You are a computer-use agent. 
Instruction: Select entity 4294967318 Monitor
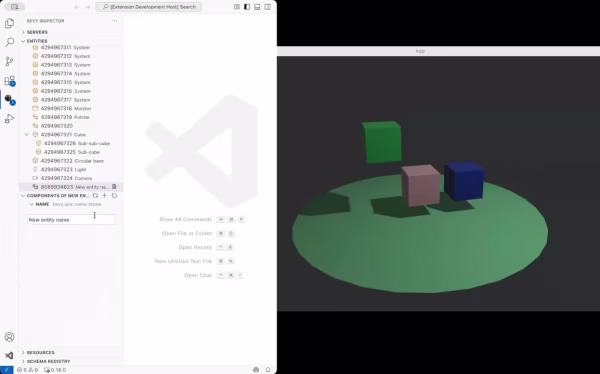pyautogui.click(x=71, y=109)
